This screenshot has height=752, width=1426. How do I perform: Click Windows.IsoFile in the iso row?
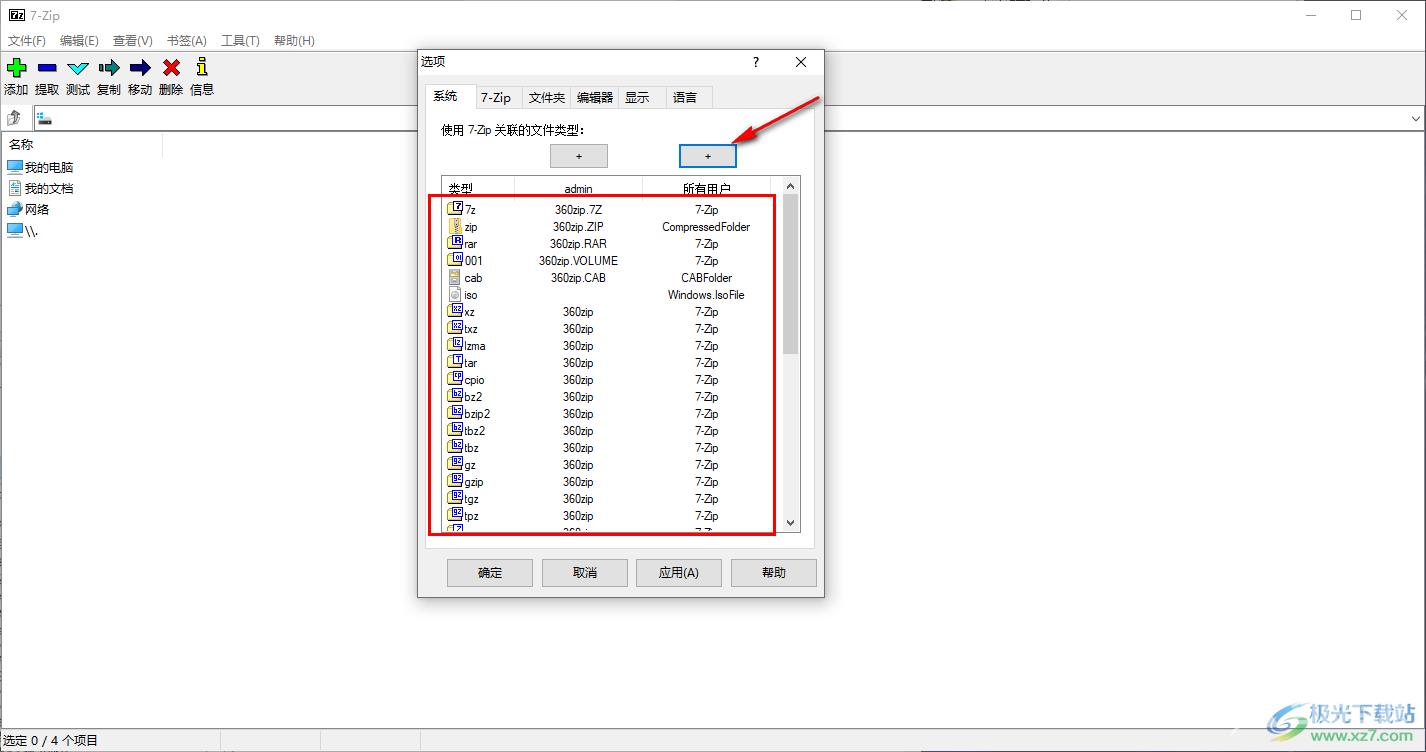point(706,295)
